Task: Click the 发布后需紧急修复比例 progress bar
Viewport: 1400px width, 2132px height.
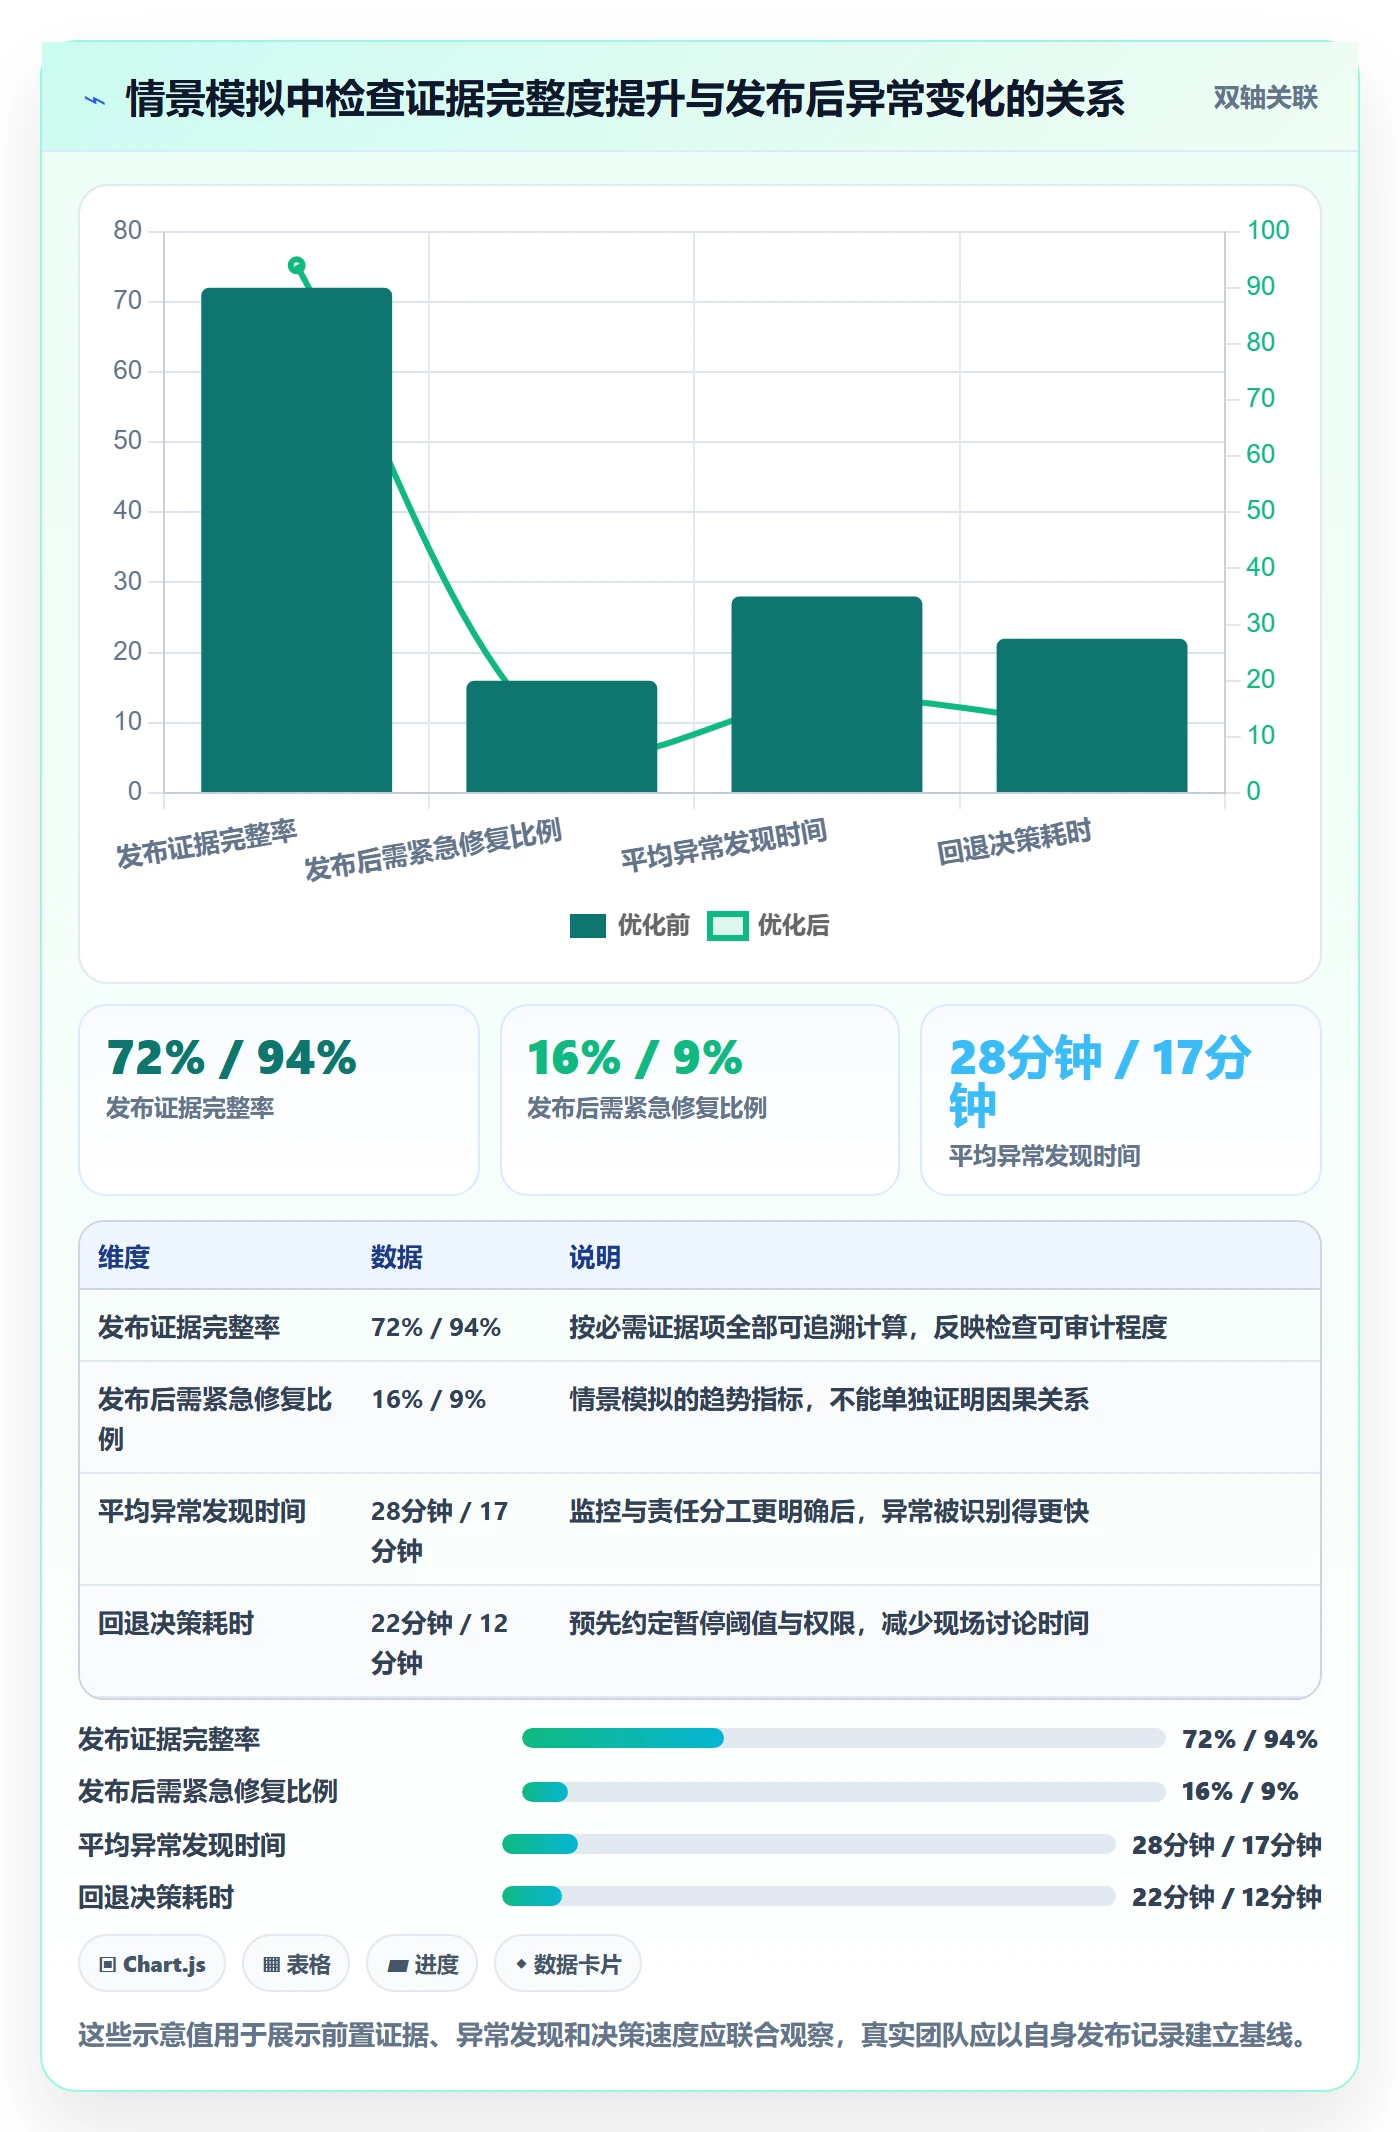Action: click(843, 1792)
